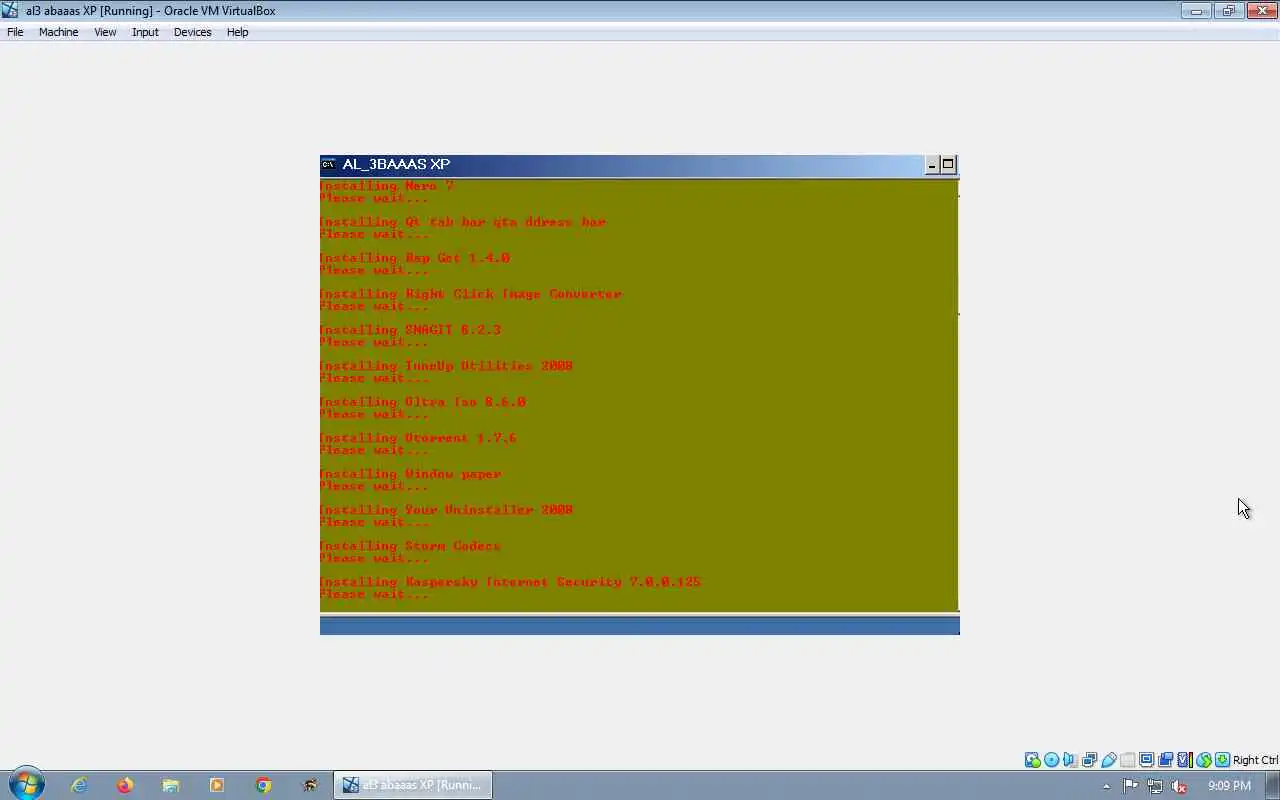Open Action Center flag tray icon
The width and height of the screenshot is (1280, 800).
pyautogui.click(x=1130, y=786)
